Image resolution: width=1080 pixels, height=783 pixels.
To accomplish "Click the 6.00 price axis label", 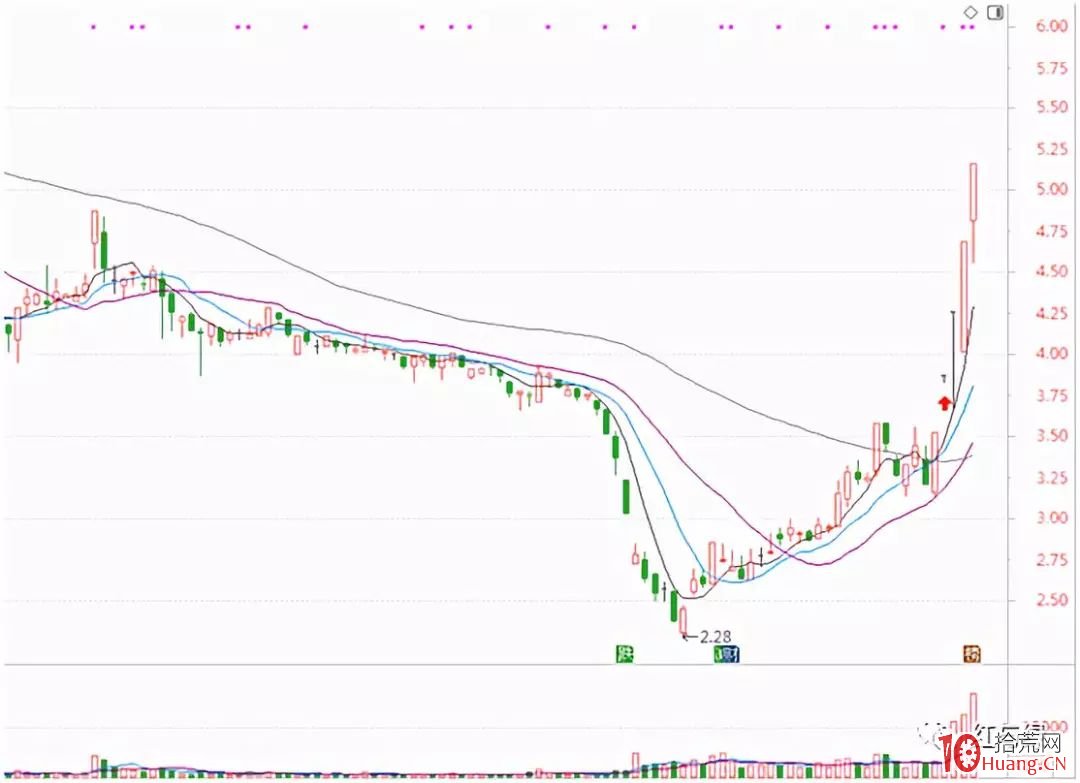I will [x=1052, y=25].
